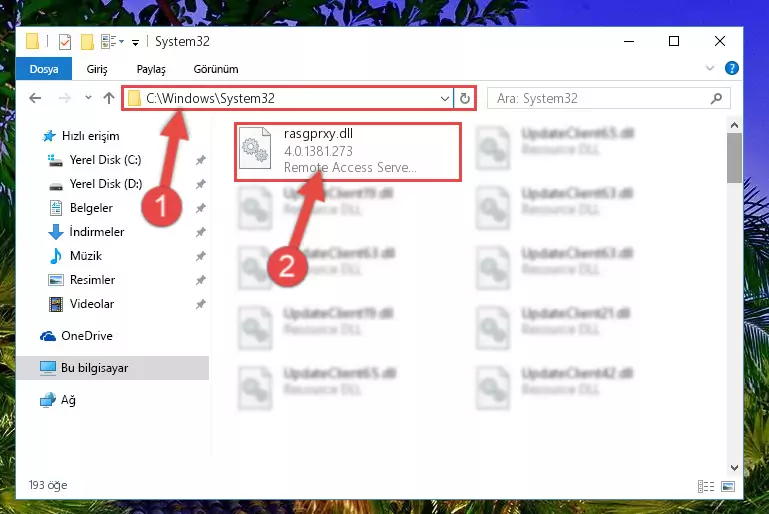The height and width of the screenshot is (514, 769).
Task: Click the pin icon beside İndirmeler
Action: [x=200, y=232]
